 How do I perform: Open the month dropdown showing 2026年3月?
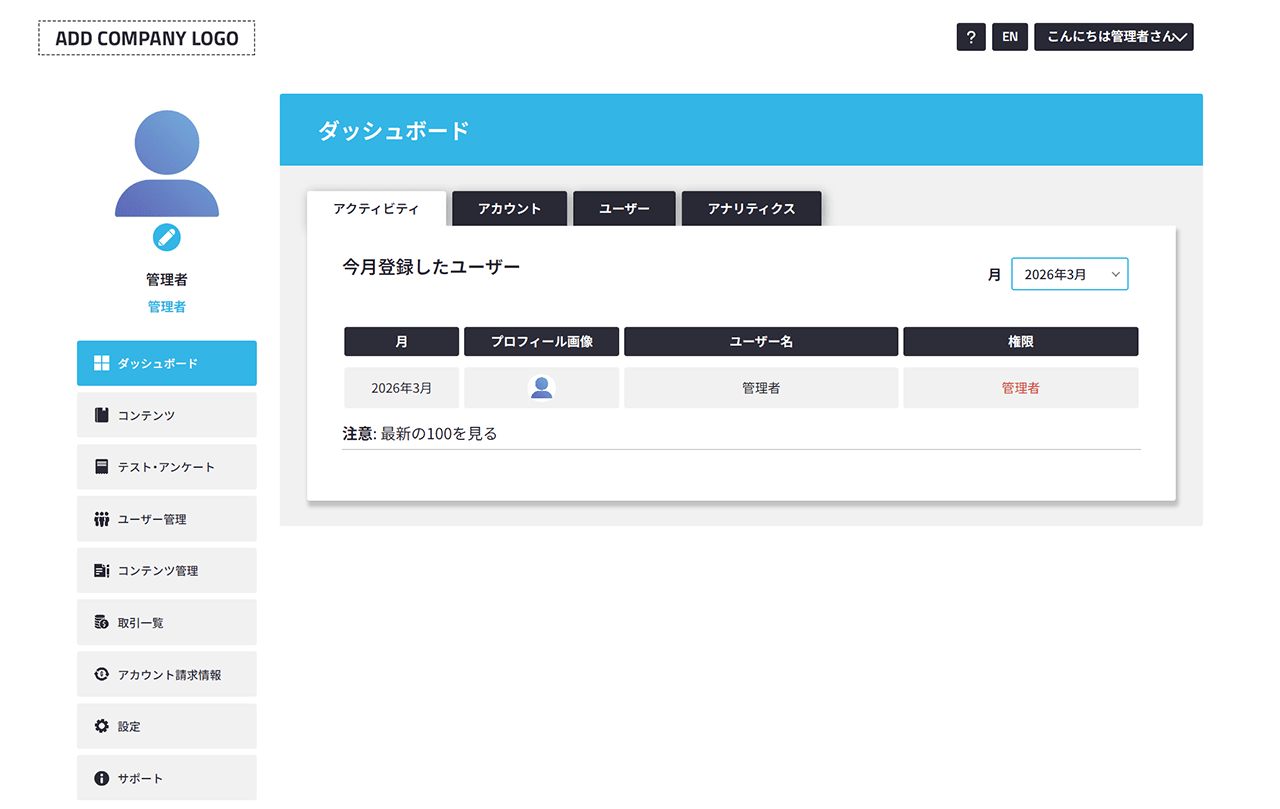click(x=1069, y=273)
